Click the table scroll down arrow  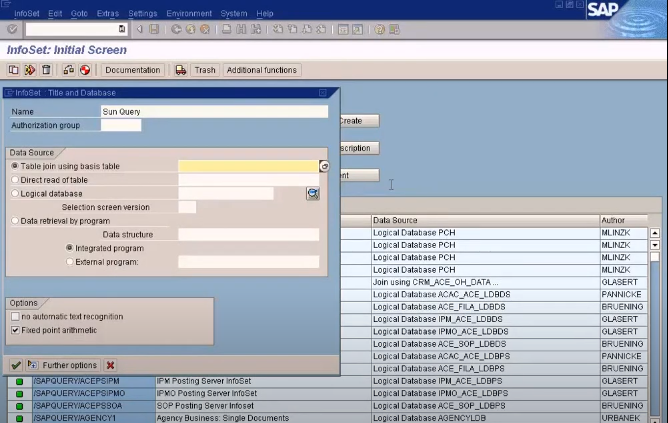click(x=655, y=245)
